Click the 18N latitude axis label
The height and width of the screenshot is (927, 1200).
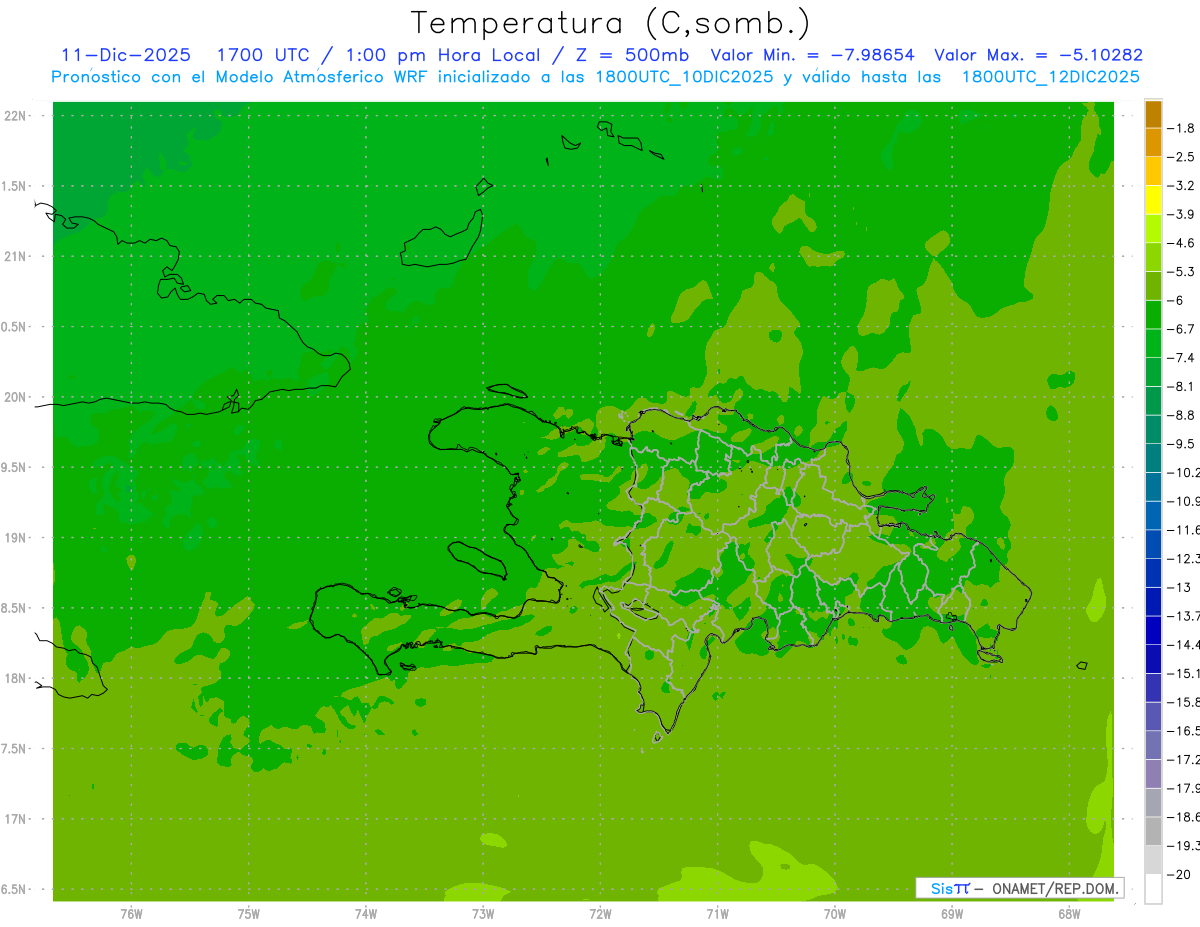(x=15, y=679)
